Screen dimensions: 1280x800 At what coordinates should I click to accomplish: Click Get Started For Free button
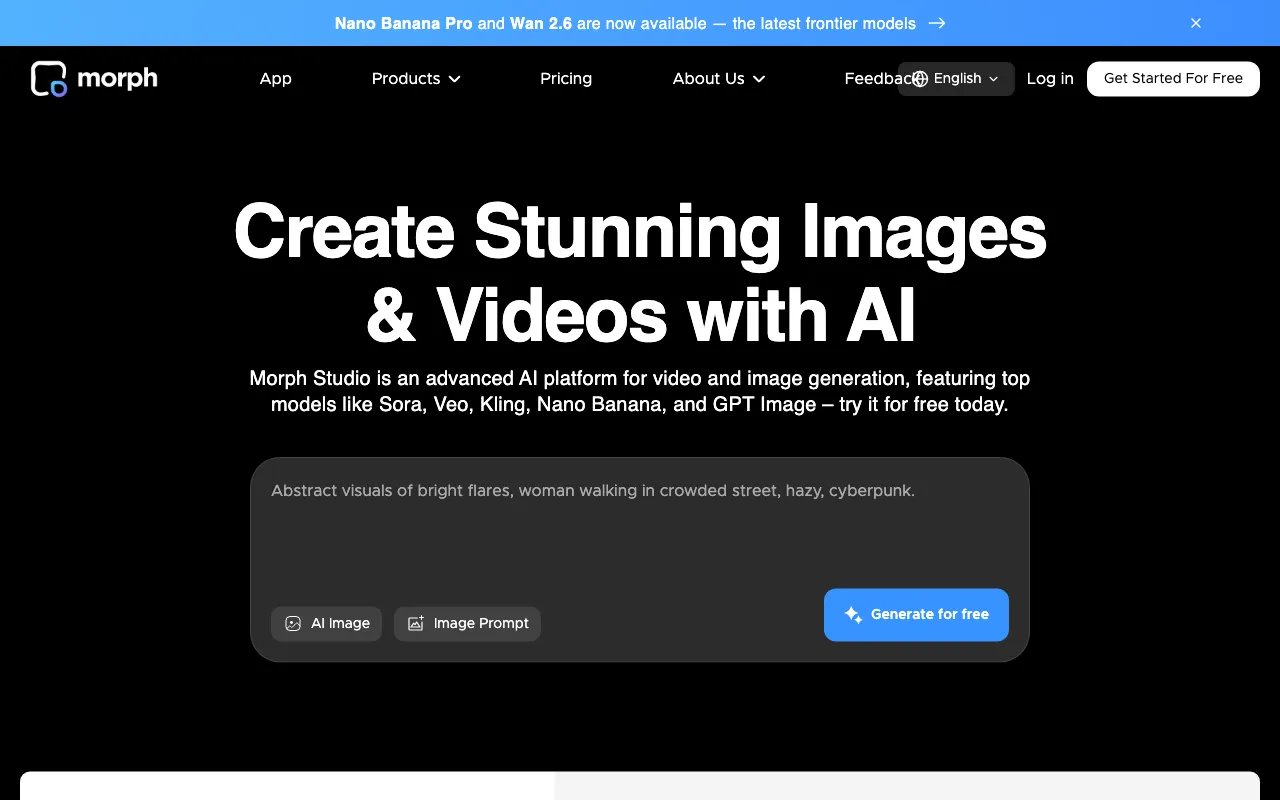tap(1173, 79)
